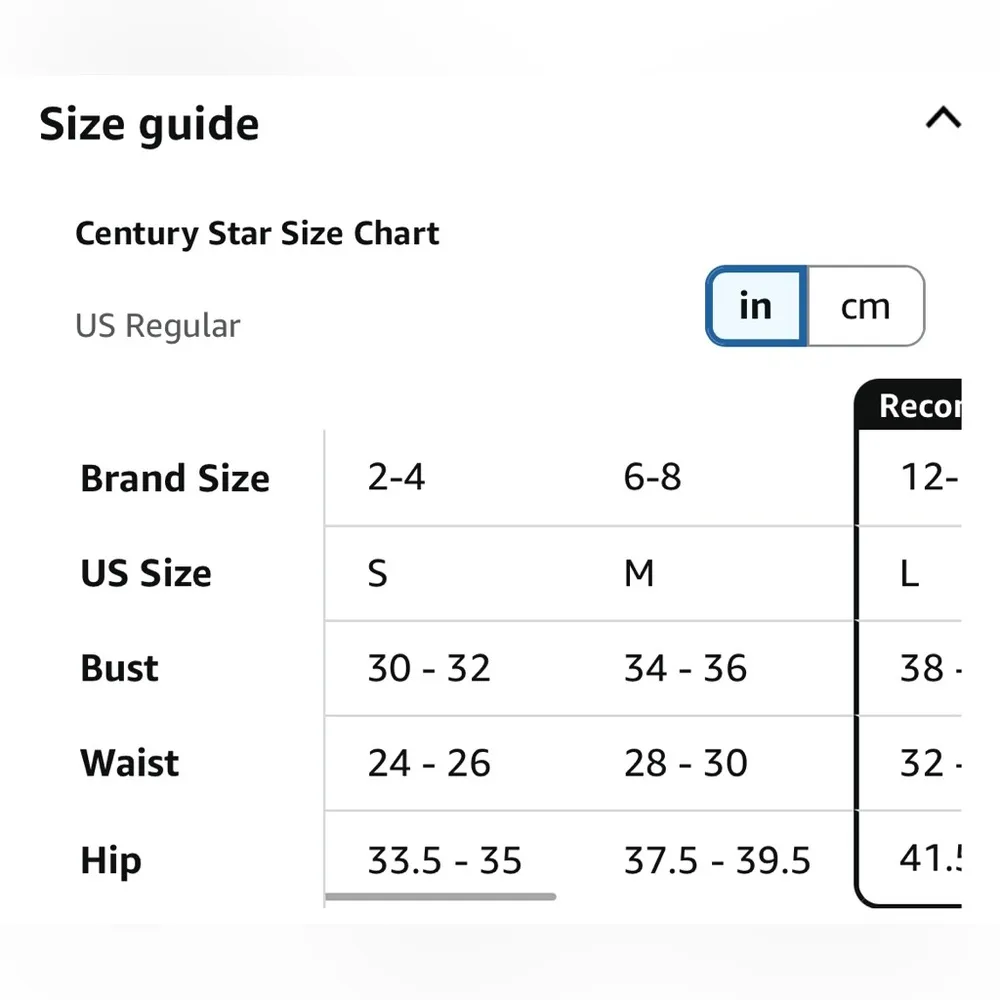Select the Bust row label
The image size is (1000, 1000).
(119, 668)
